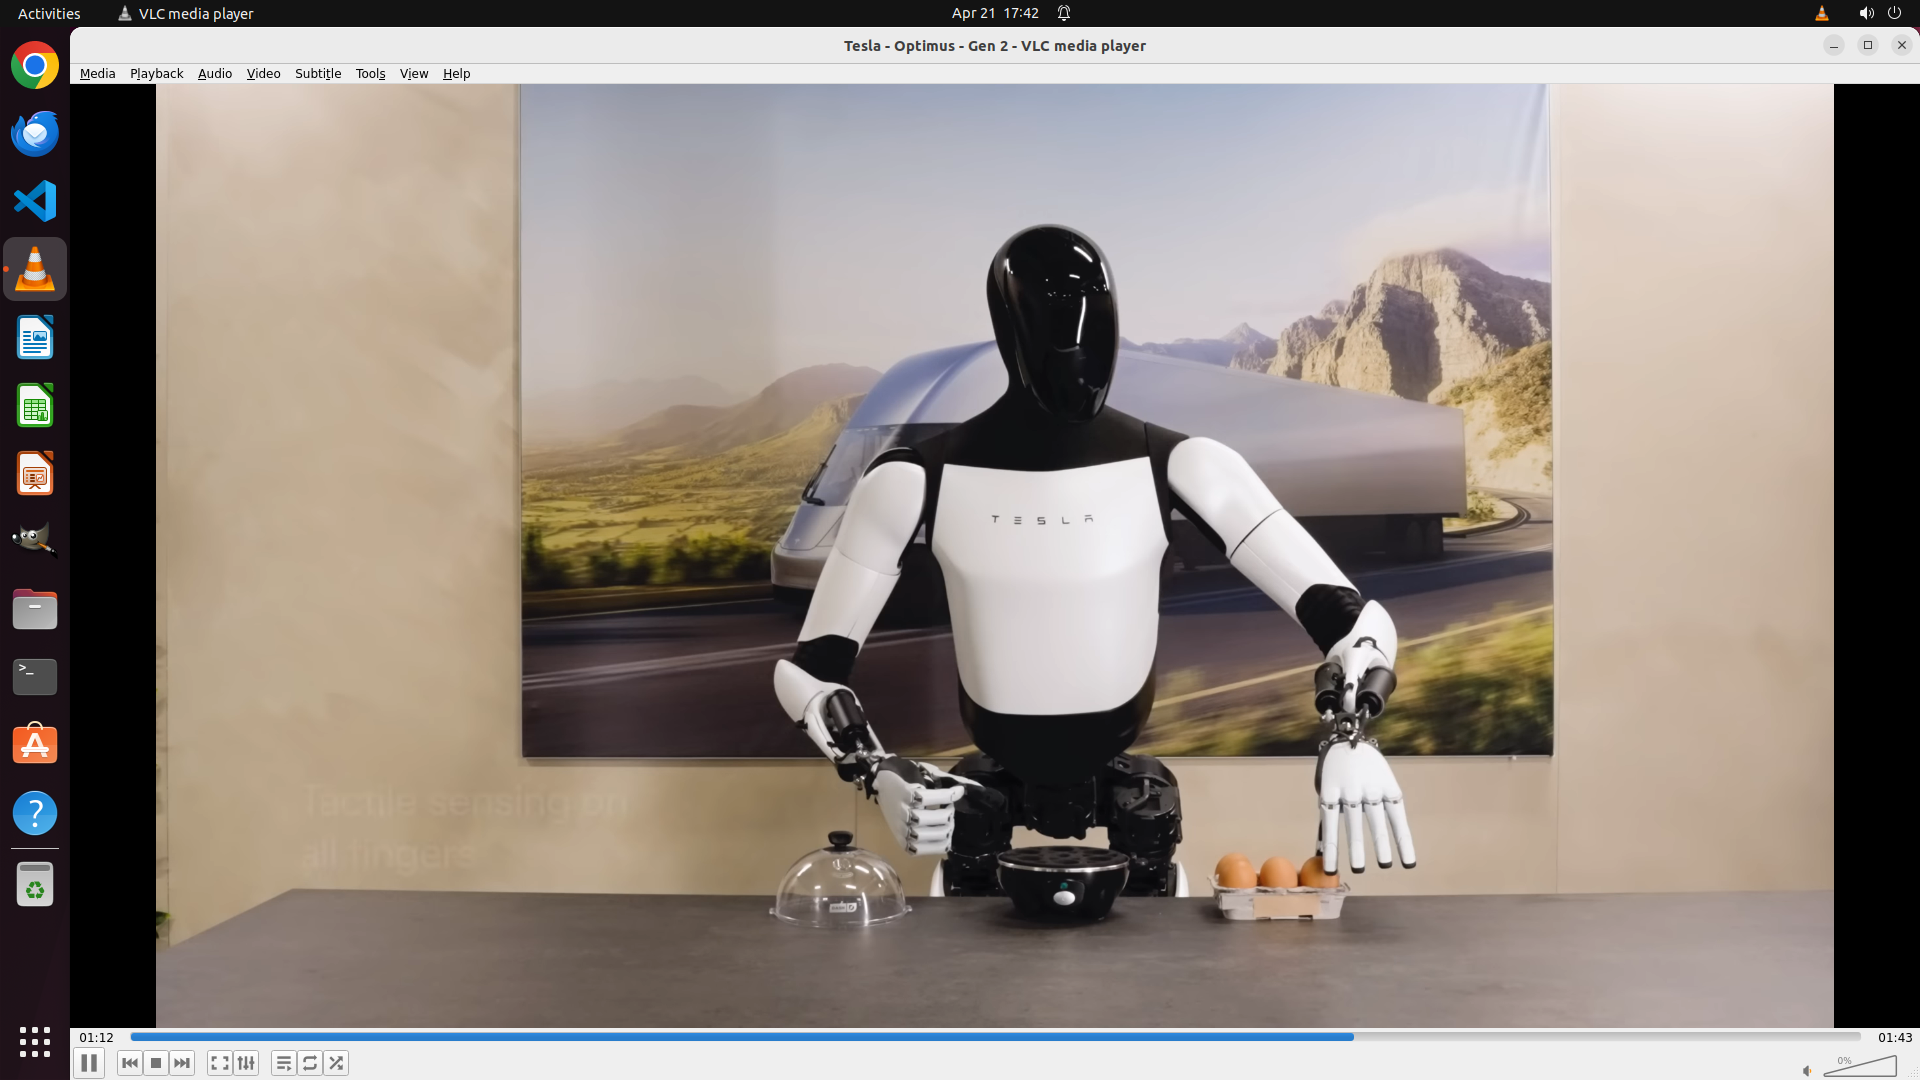Open the Playback menu
The height and width of the screenshot is (1080, 1920).
[x=156, y=73]
